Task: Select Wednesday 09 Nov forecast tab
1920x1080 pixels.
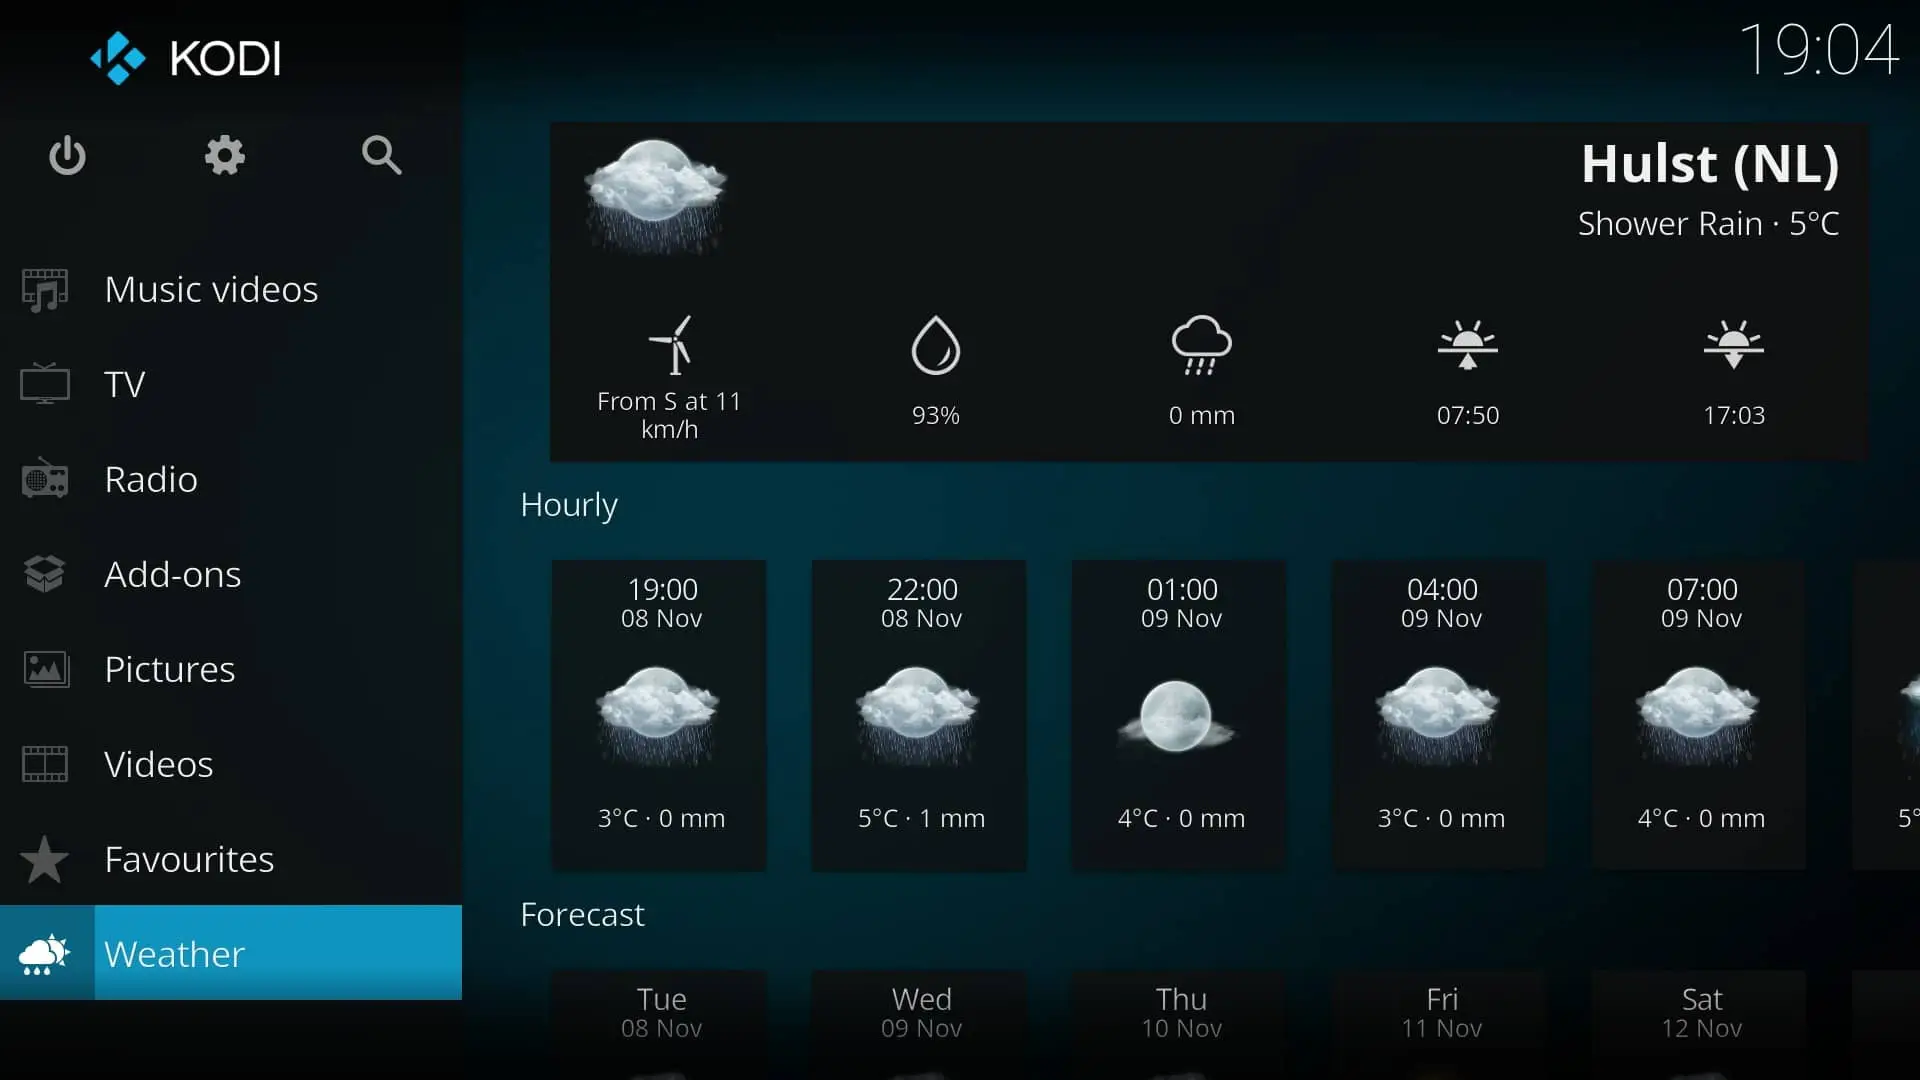Action: pyautogui.click(x=919, y=1011)
